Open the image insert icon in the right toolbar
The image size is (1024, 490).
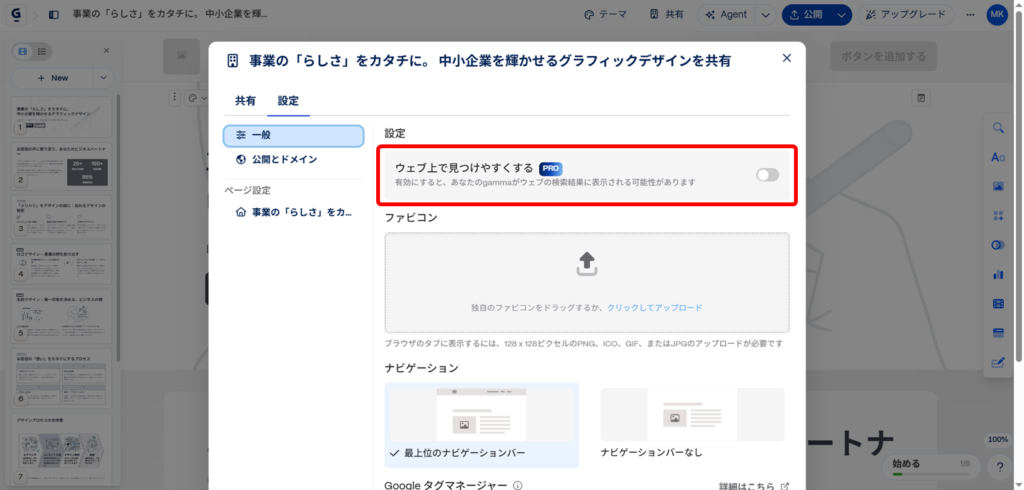pyautogui.click(x=997, y=186)
